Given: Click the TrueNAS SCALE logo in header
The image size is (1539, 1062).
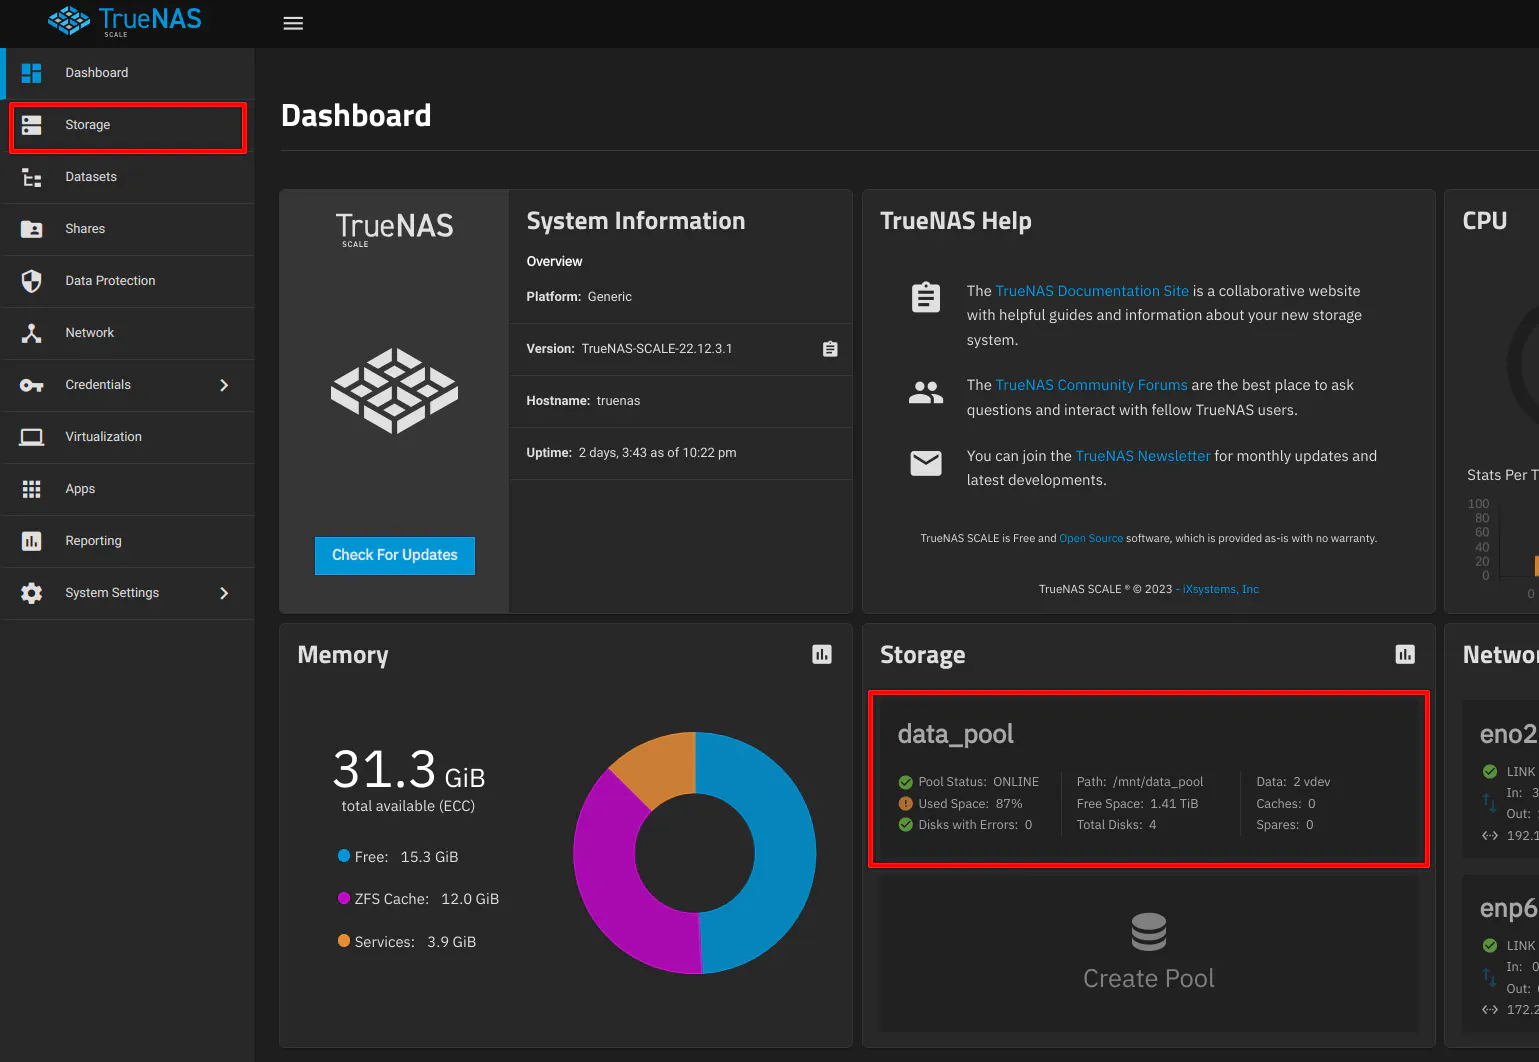Looking at the screenshot, I should 125,21.
